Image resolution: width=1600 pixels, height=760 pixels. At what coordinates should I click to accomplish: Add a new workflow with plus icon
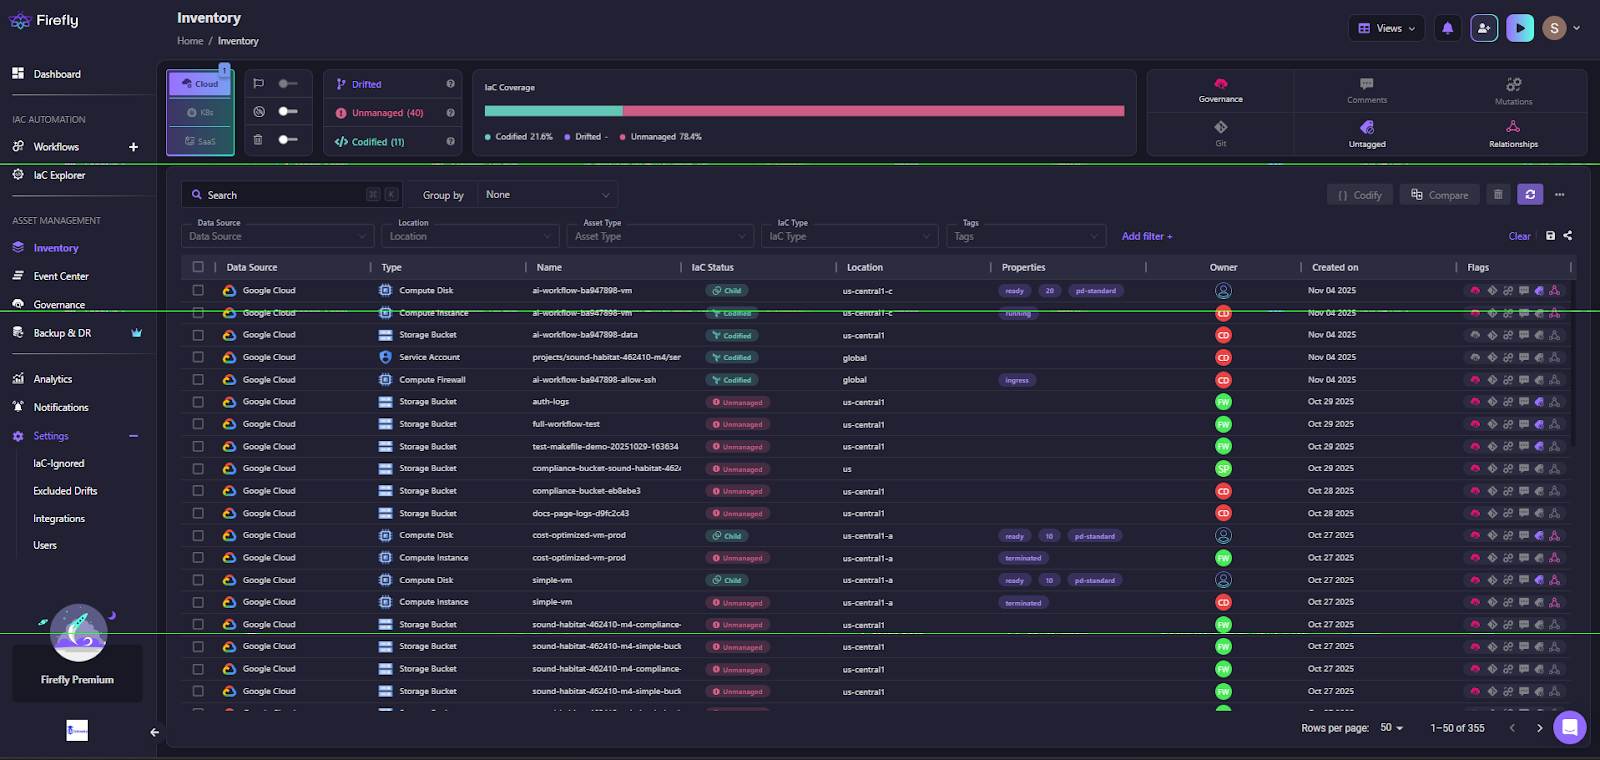(x=133, y=147)
